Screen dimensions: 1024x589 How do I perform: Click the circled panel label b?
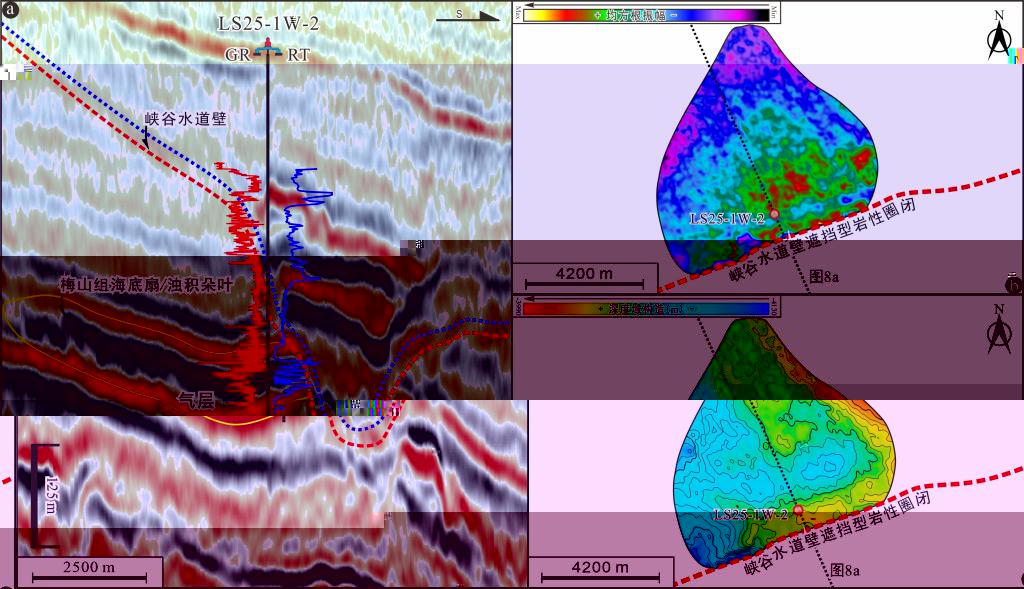pos(1013,285)
